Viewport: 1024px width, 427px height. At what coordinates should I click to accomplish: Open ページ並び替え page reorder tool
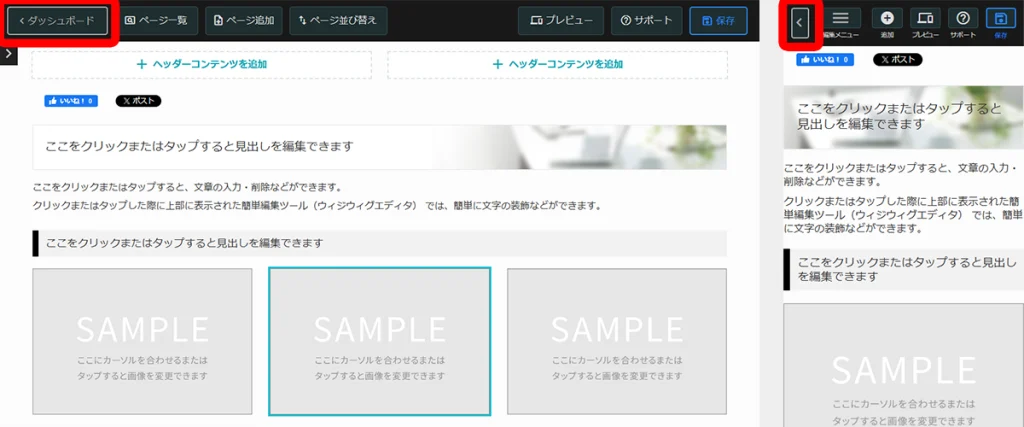[338, 20]
